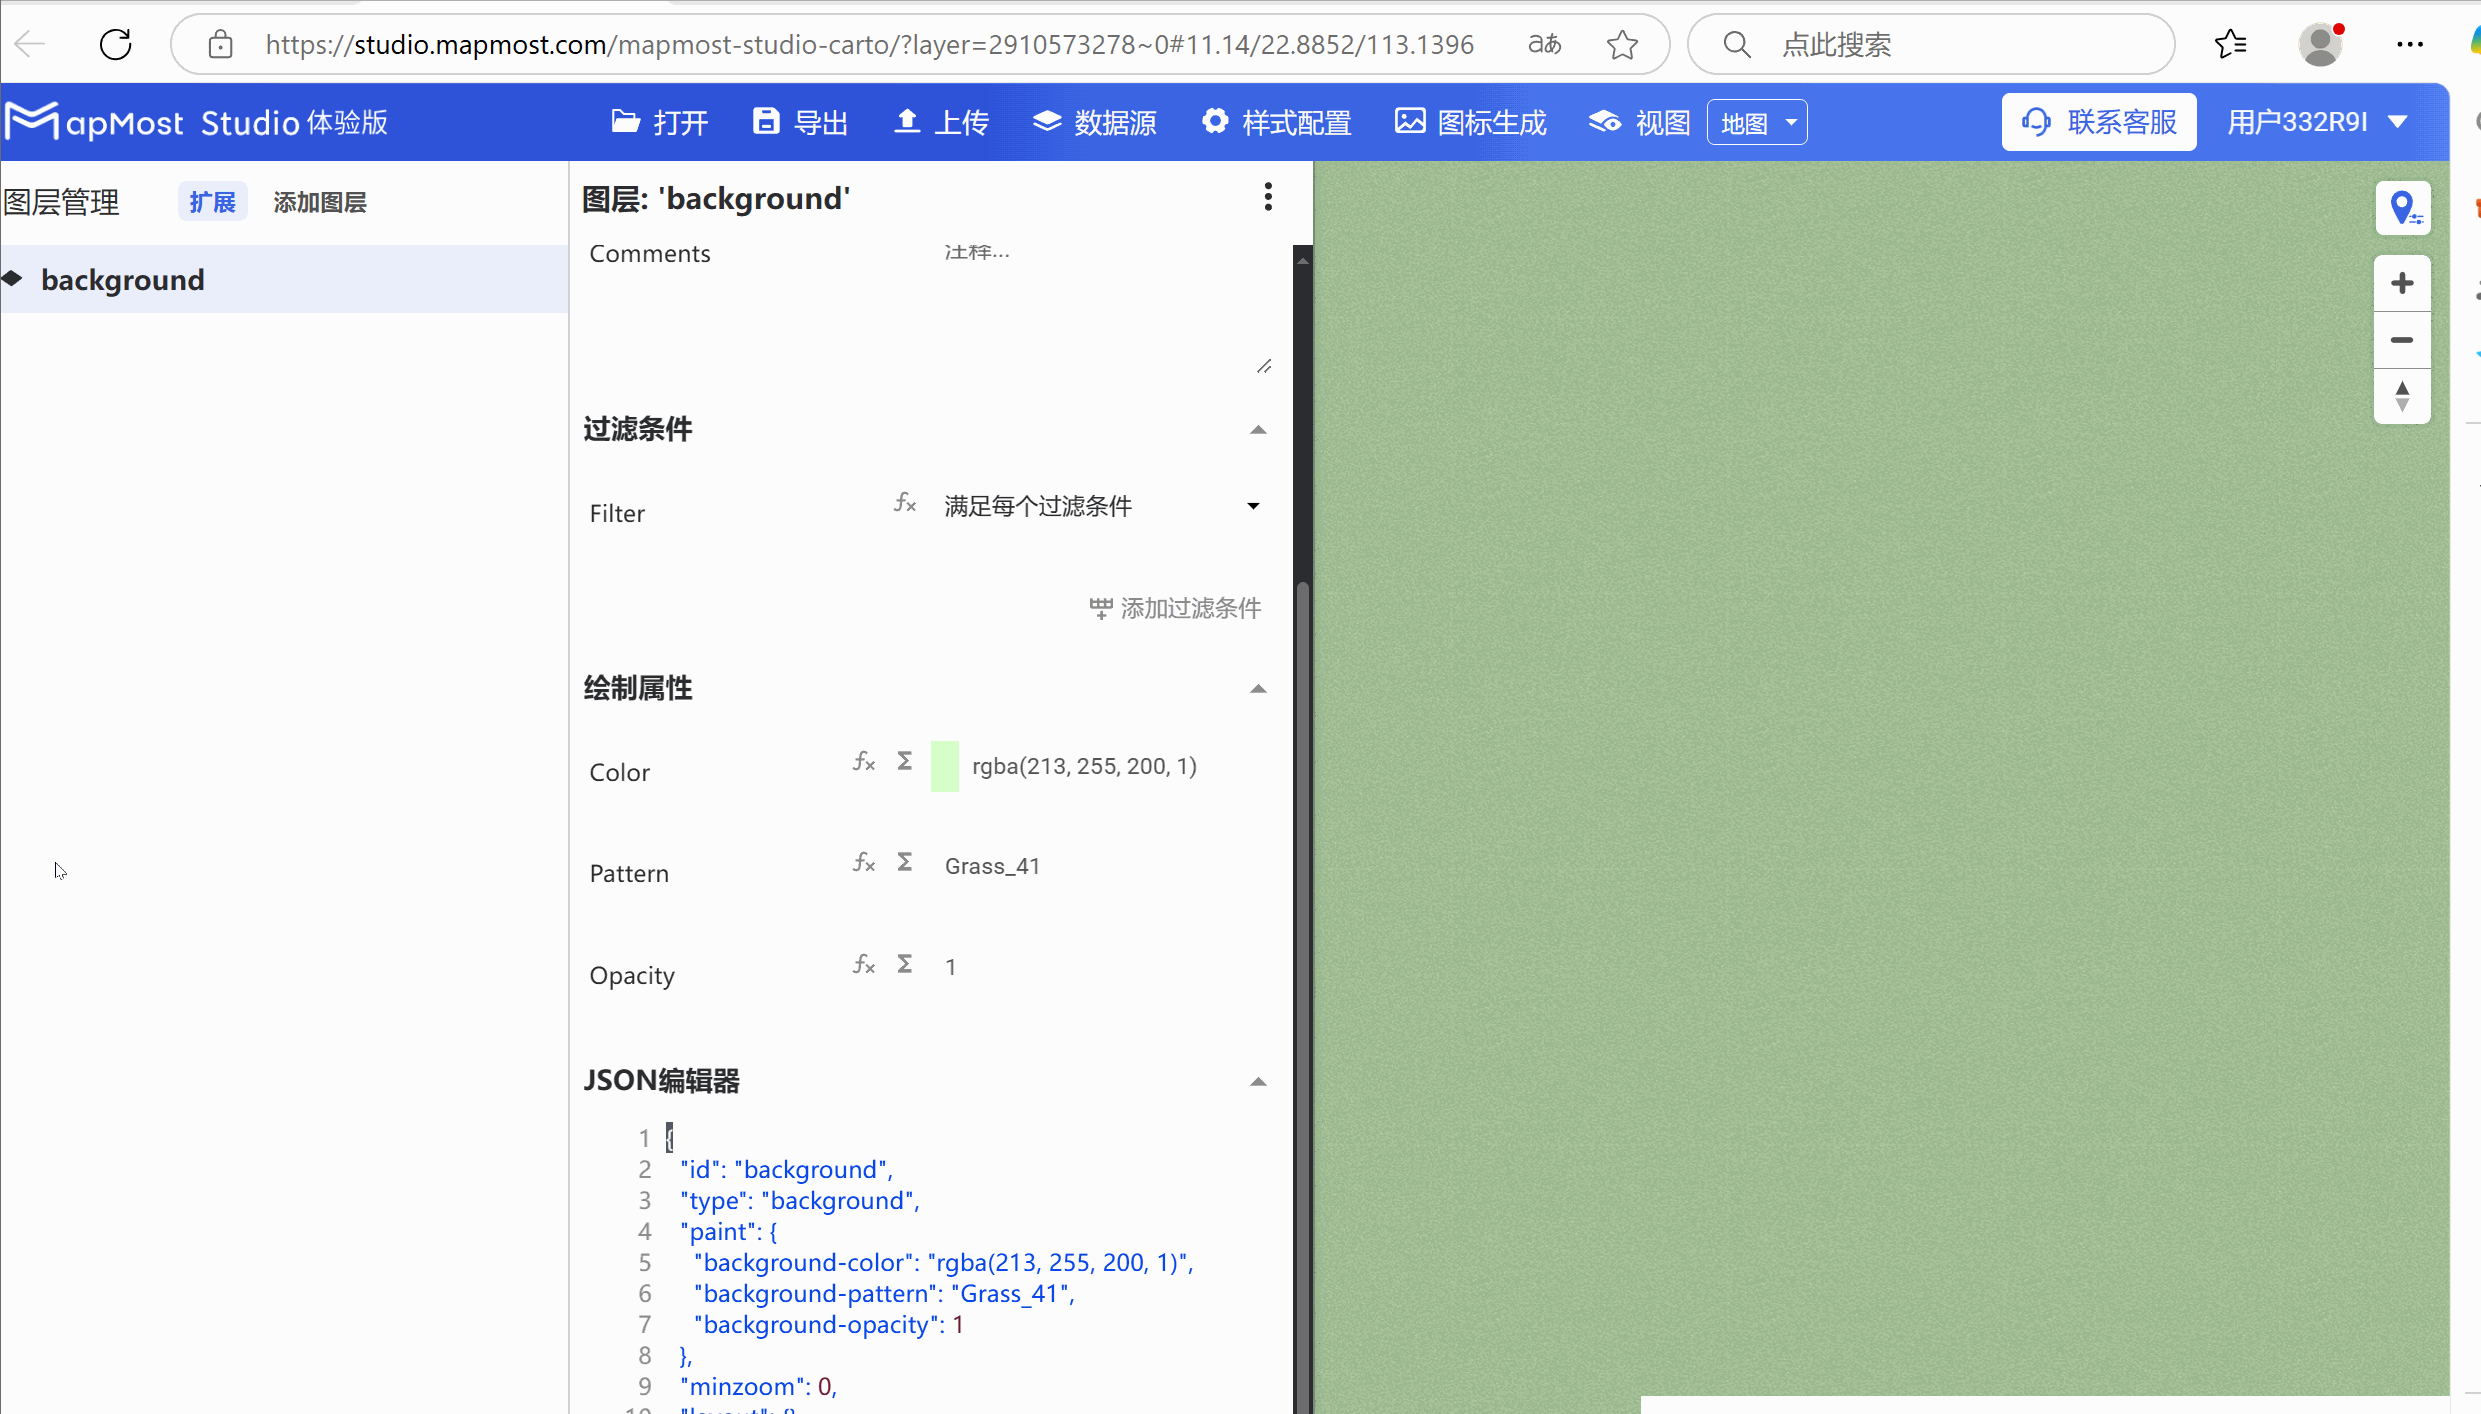The image size is (2481, 1414).
Task: Launch the 图标生成 icon generator
Action: point(1468,121)
